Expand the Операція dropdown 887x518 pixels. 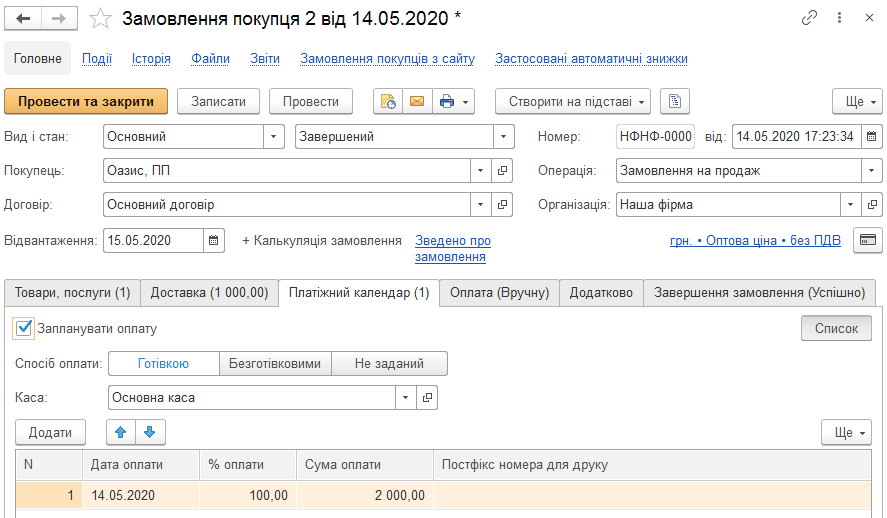click(x=871, y=170)
